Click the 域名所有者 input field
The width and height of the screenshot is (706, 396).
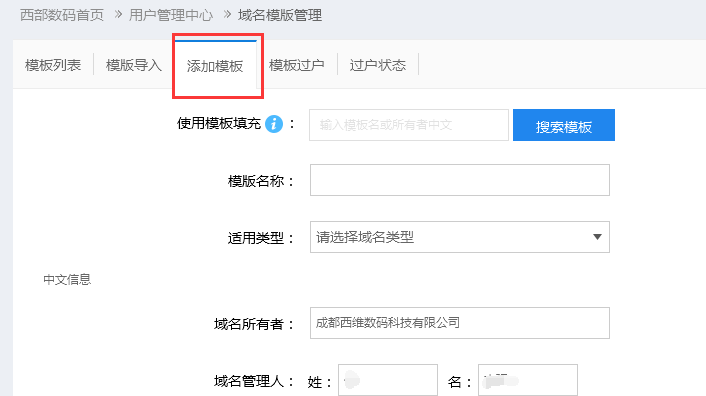pyautogui.click(x=460, y=323)
